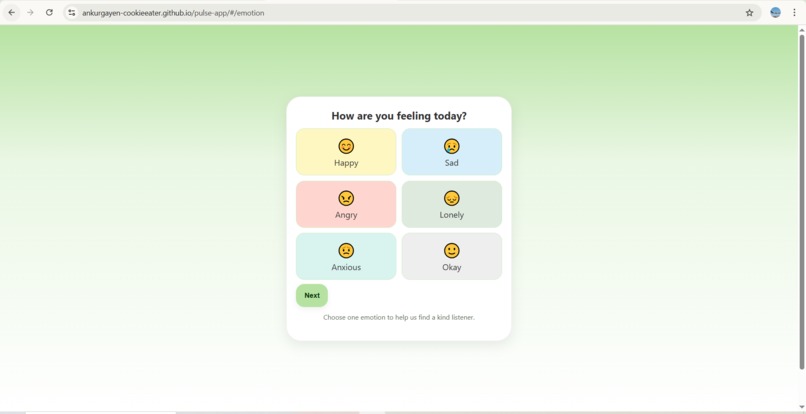Select the Happy emotion card
Viewport: 806px width, 414px height.
pyautogui.click(x=346, y=152)
